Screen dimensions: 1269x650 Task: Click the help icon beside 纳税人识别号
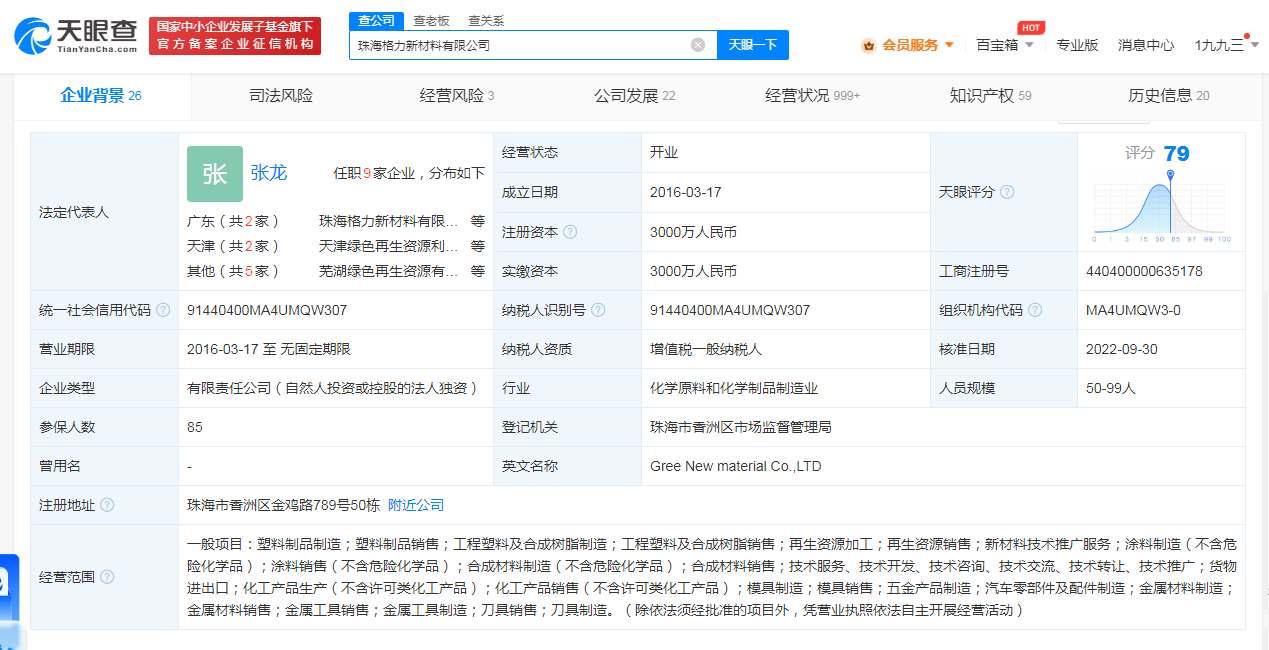click(x=599, y=310)
